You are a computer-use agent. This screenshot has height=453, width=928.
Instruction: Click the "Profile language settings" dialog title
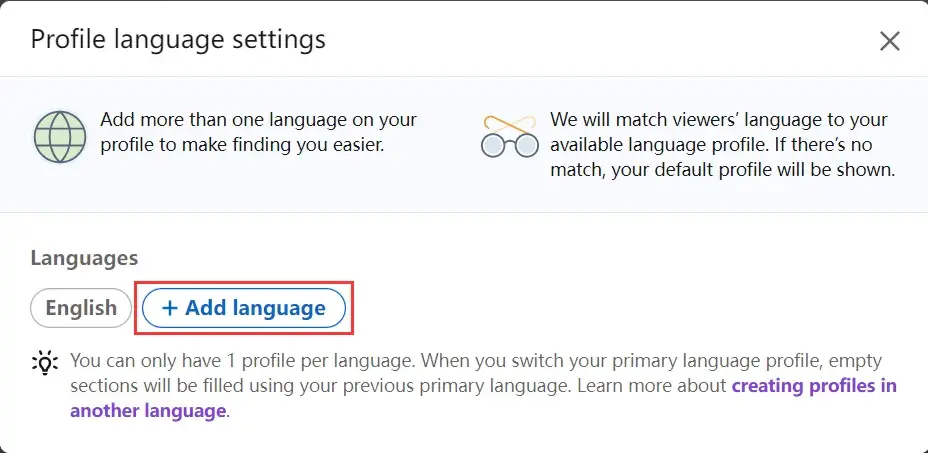pyautogui.click(x=178, y=40)
